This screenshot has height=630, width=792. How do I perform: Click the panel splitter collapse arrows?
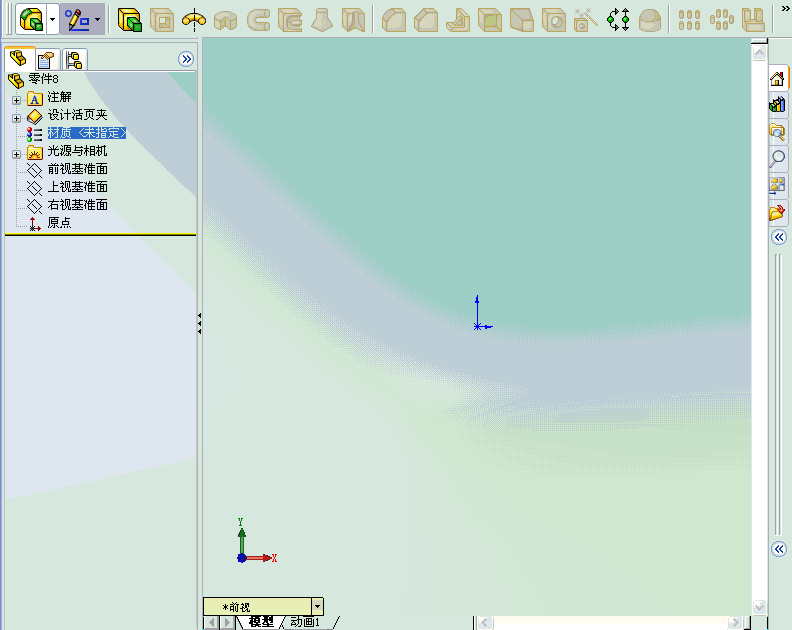pos(200,323)
